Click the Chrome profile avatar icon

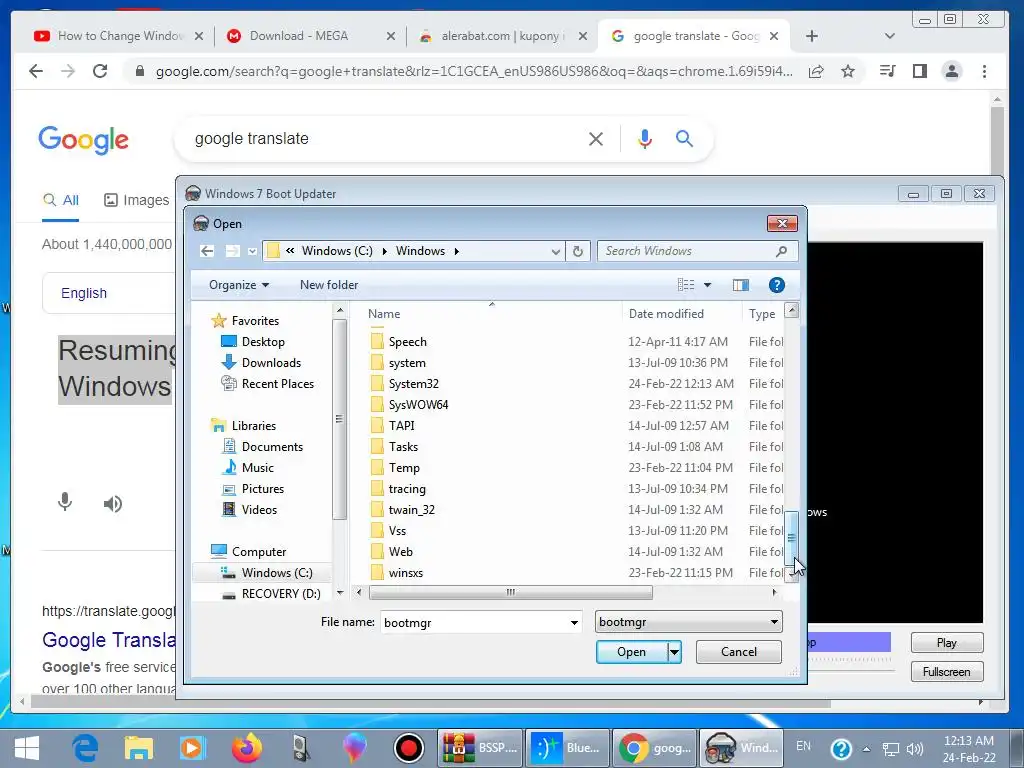pos(952,71)
